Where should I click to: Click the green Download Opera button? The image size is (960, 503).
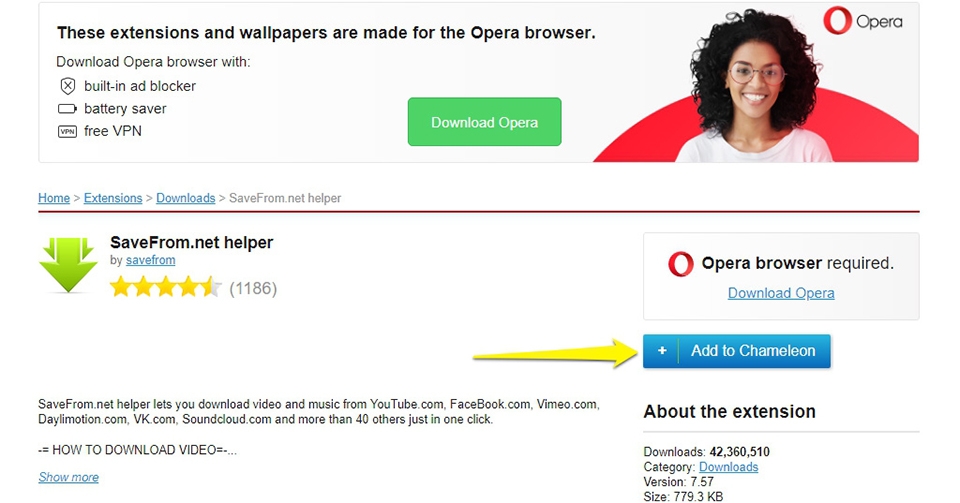click(484, 122)
